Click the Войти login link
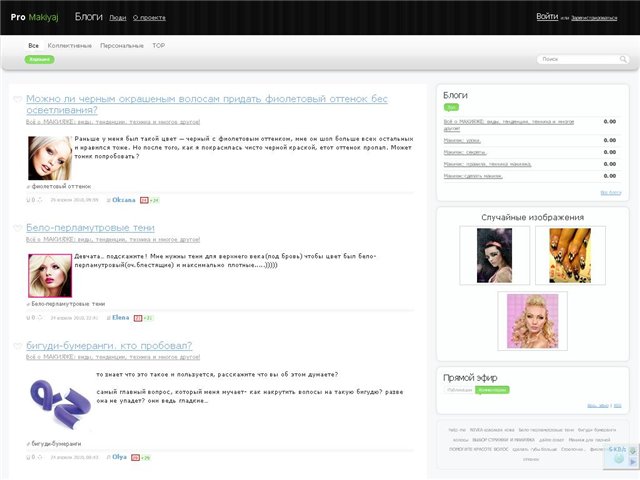The height and width of the screenshot is (480, 640). pyautogui.click(x=547, y=16)
